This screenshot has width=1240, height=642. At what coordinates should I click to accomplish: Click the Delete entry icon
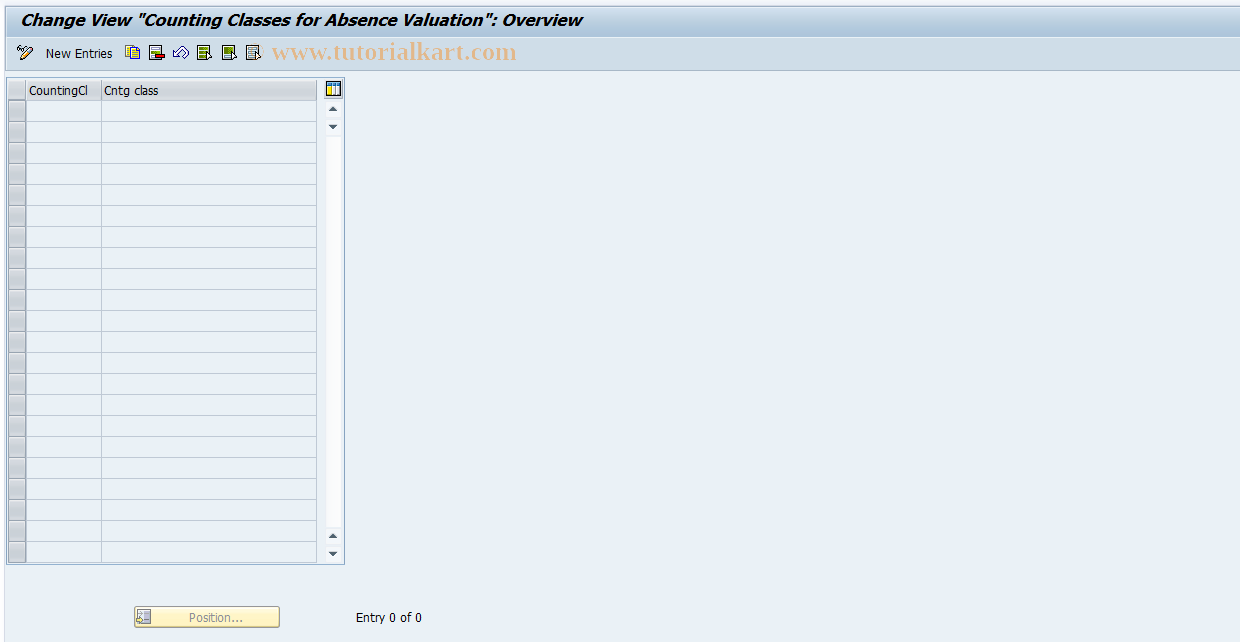(157, 53)
